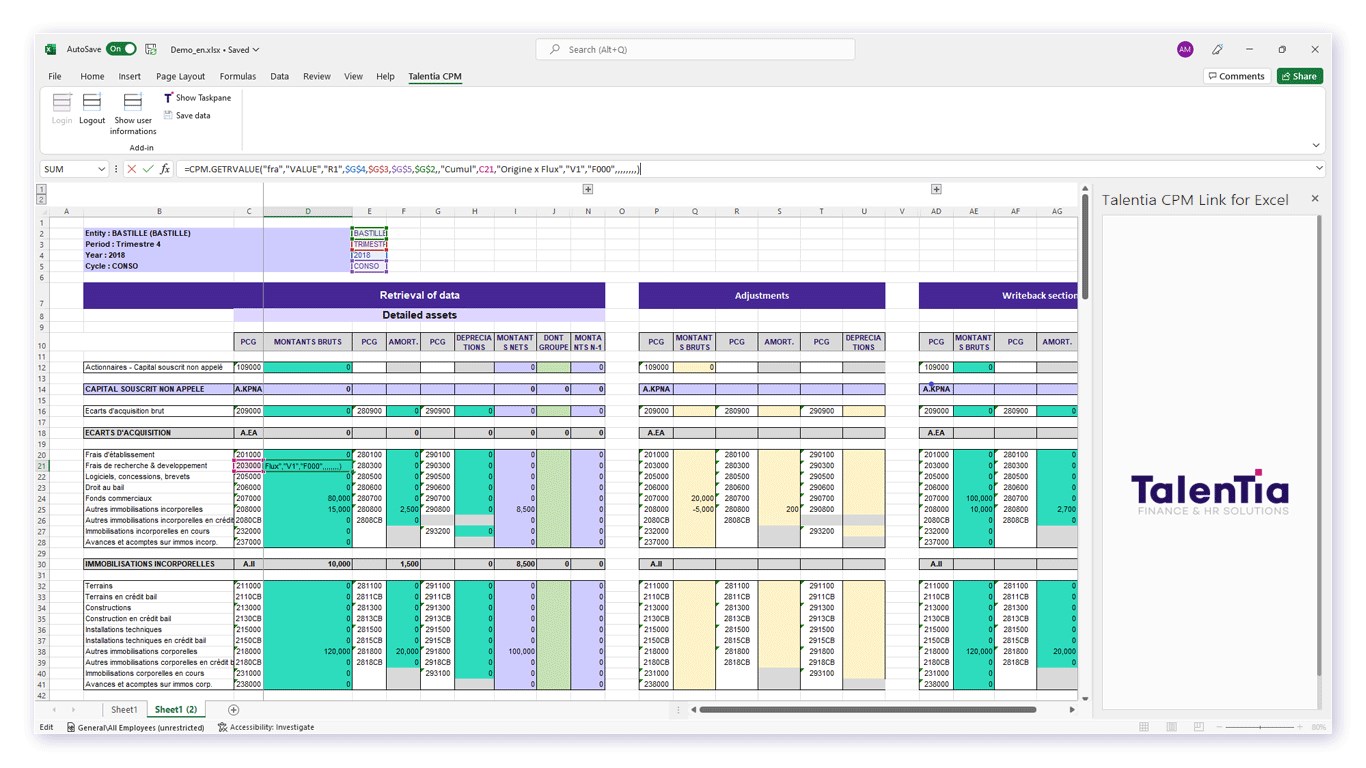Click the Select All corner of the grid
This screenshot has width=1366, height=768.
41,211
